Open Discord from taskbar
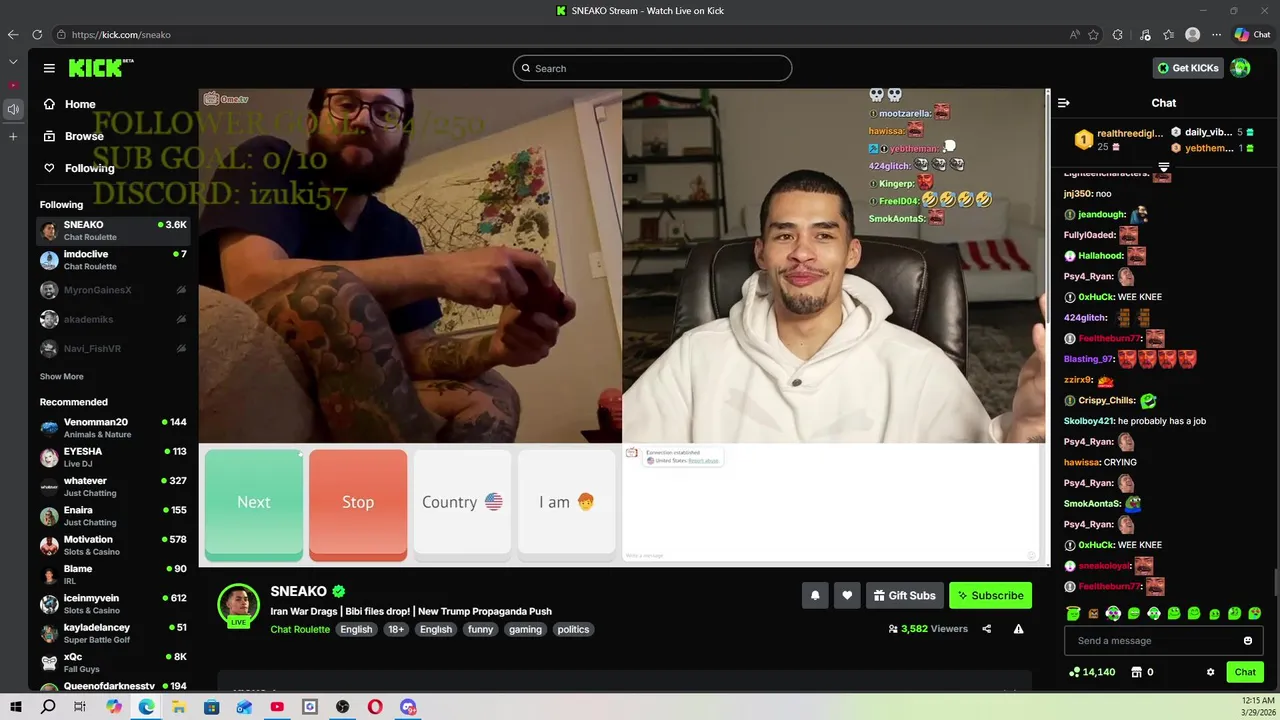1280x720 pixels. 408,707
